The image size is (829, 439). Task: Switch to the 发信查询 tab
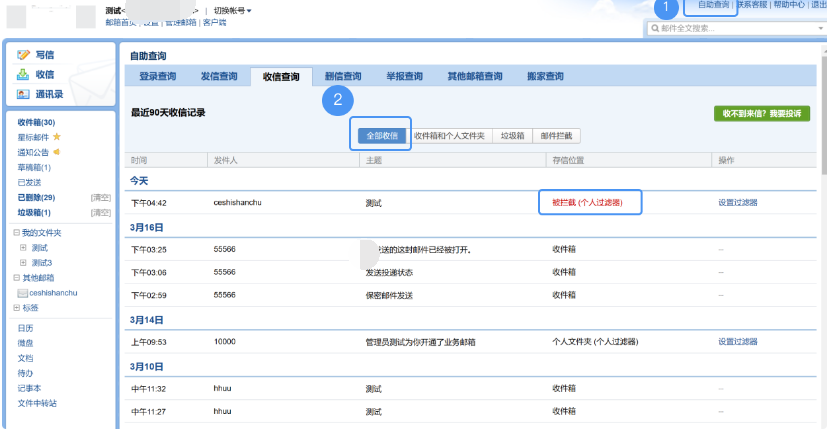tap(219, 76)
